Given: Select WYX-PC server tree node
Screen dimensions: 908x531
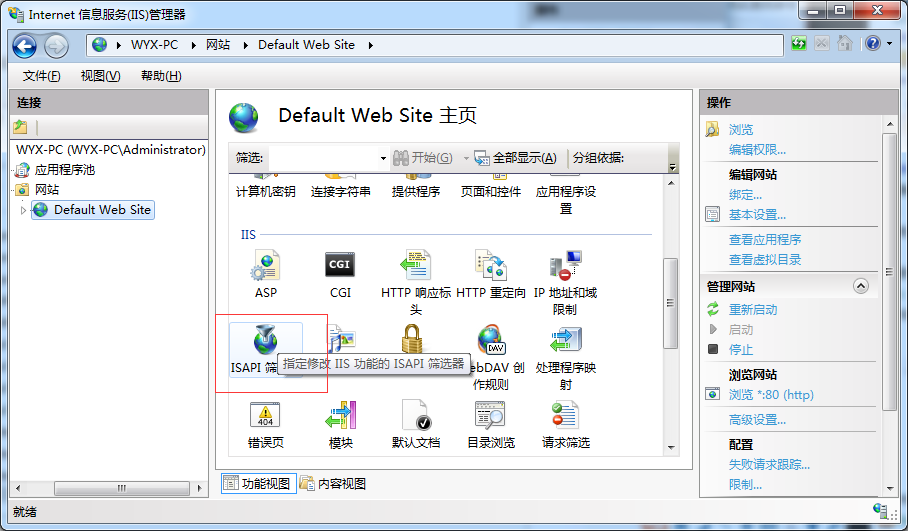Looking at the screenshot, I should (x=111, y=150).
